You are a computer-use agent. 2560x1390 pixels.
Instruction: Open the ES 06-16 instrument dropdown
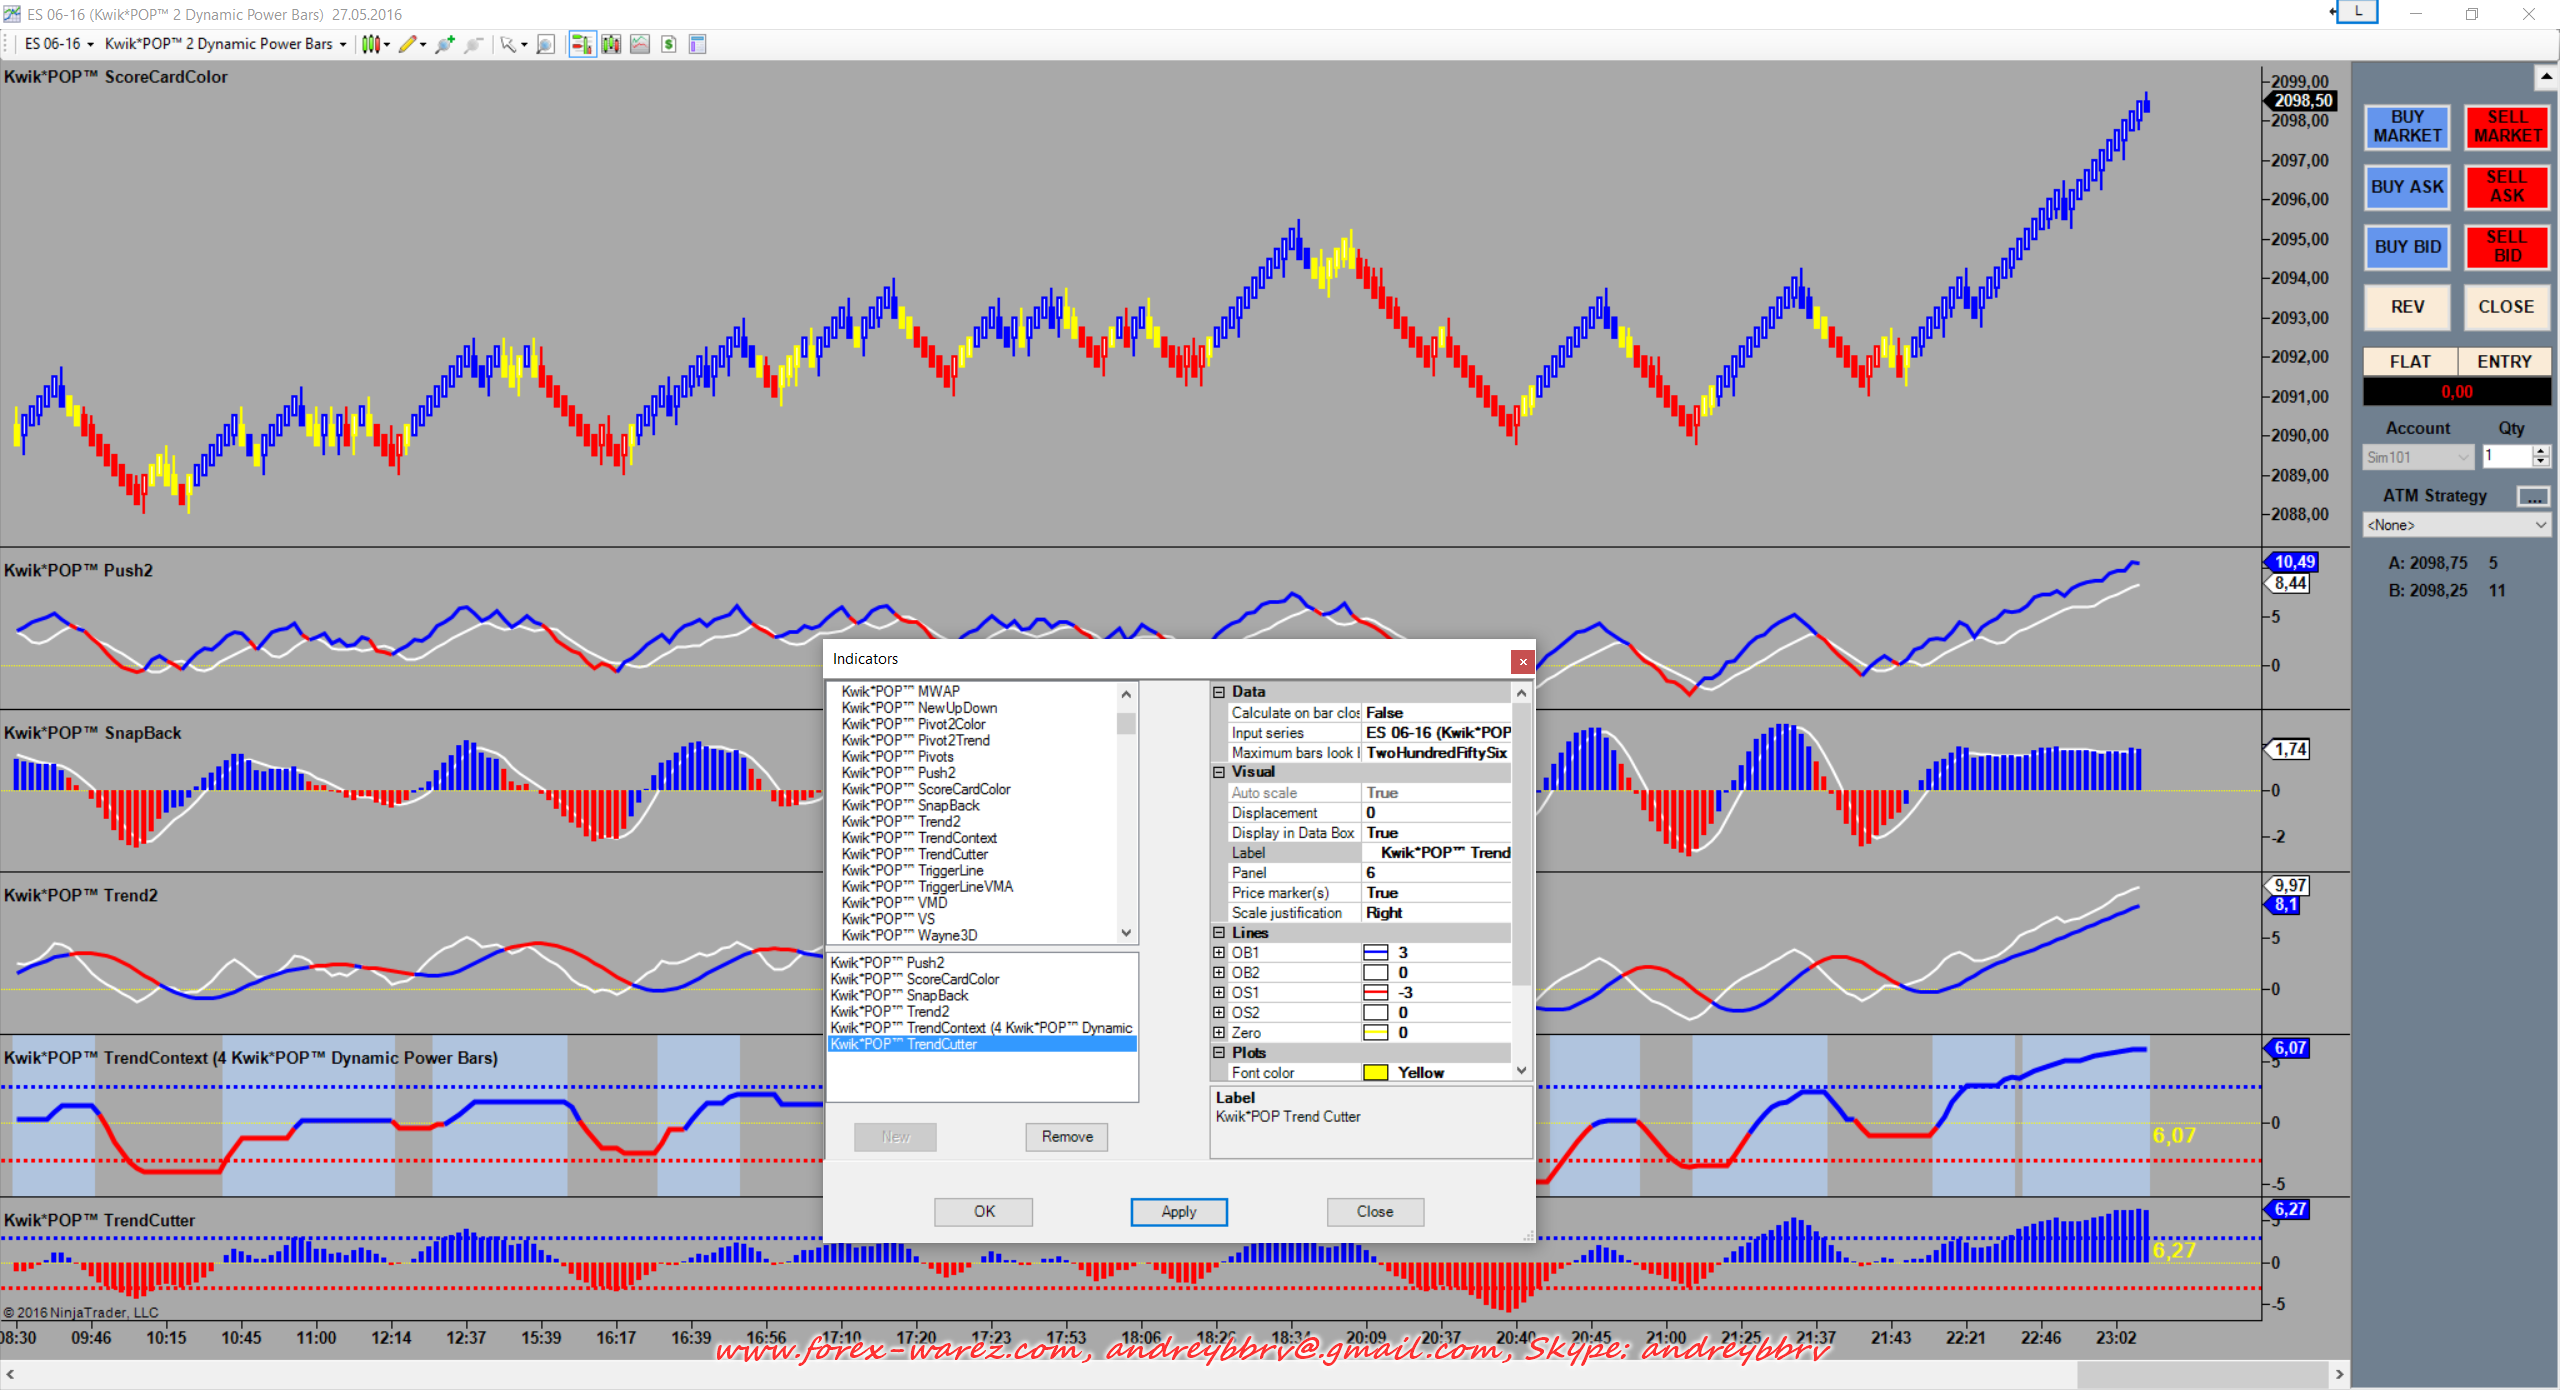(58, 44)
